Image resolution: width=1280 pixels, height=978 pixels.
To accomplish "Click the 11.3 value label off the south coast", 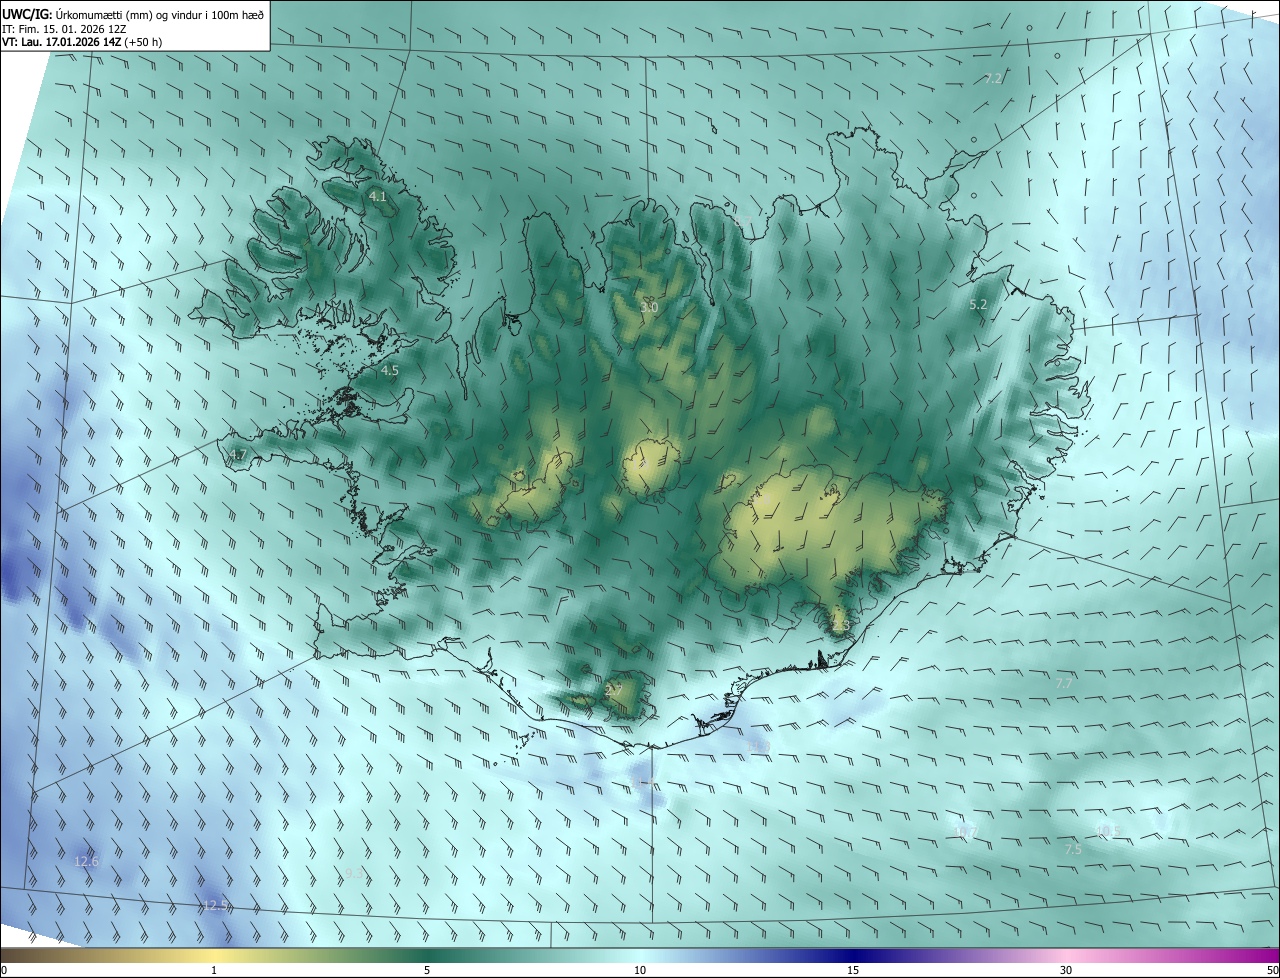I will coord(759,746).
